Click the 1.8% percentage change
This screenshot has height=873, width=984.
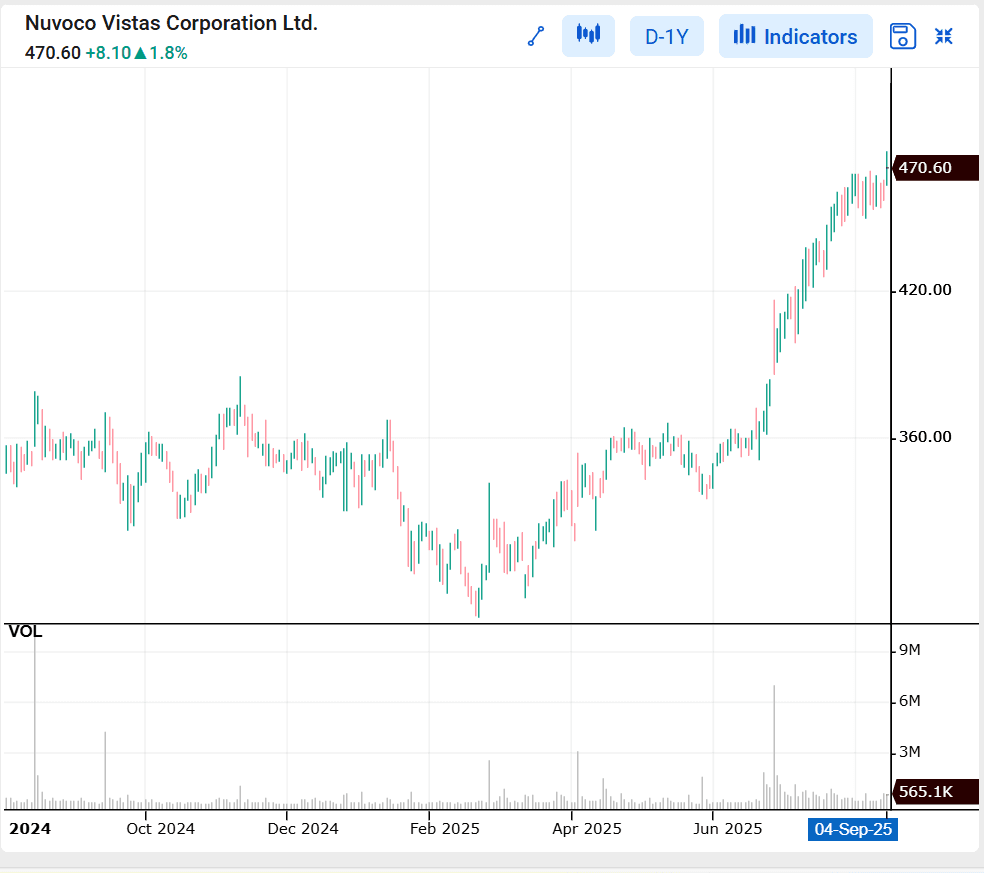(168, 53)
